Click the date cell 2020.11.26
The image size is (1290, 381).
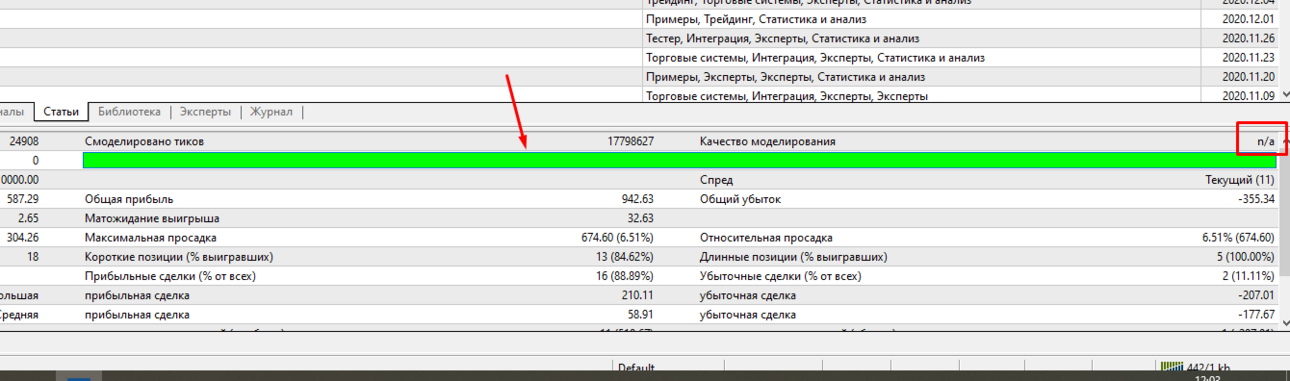[x=1249, y=39]
